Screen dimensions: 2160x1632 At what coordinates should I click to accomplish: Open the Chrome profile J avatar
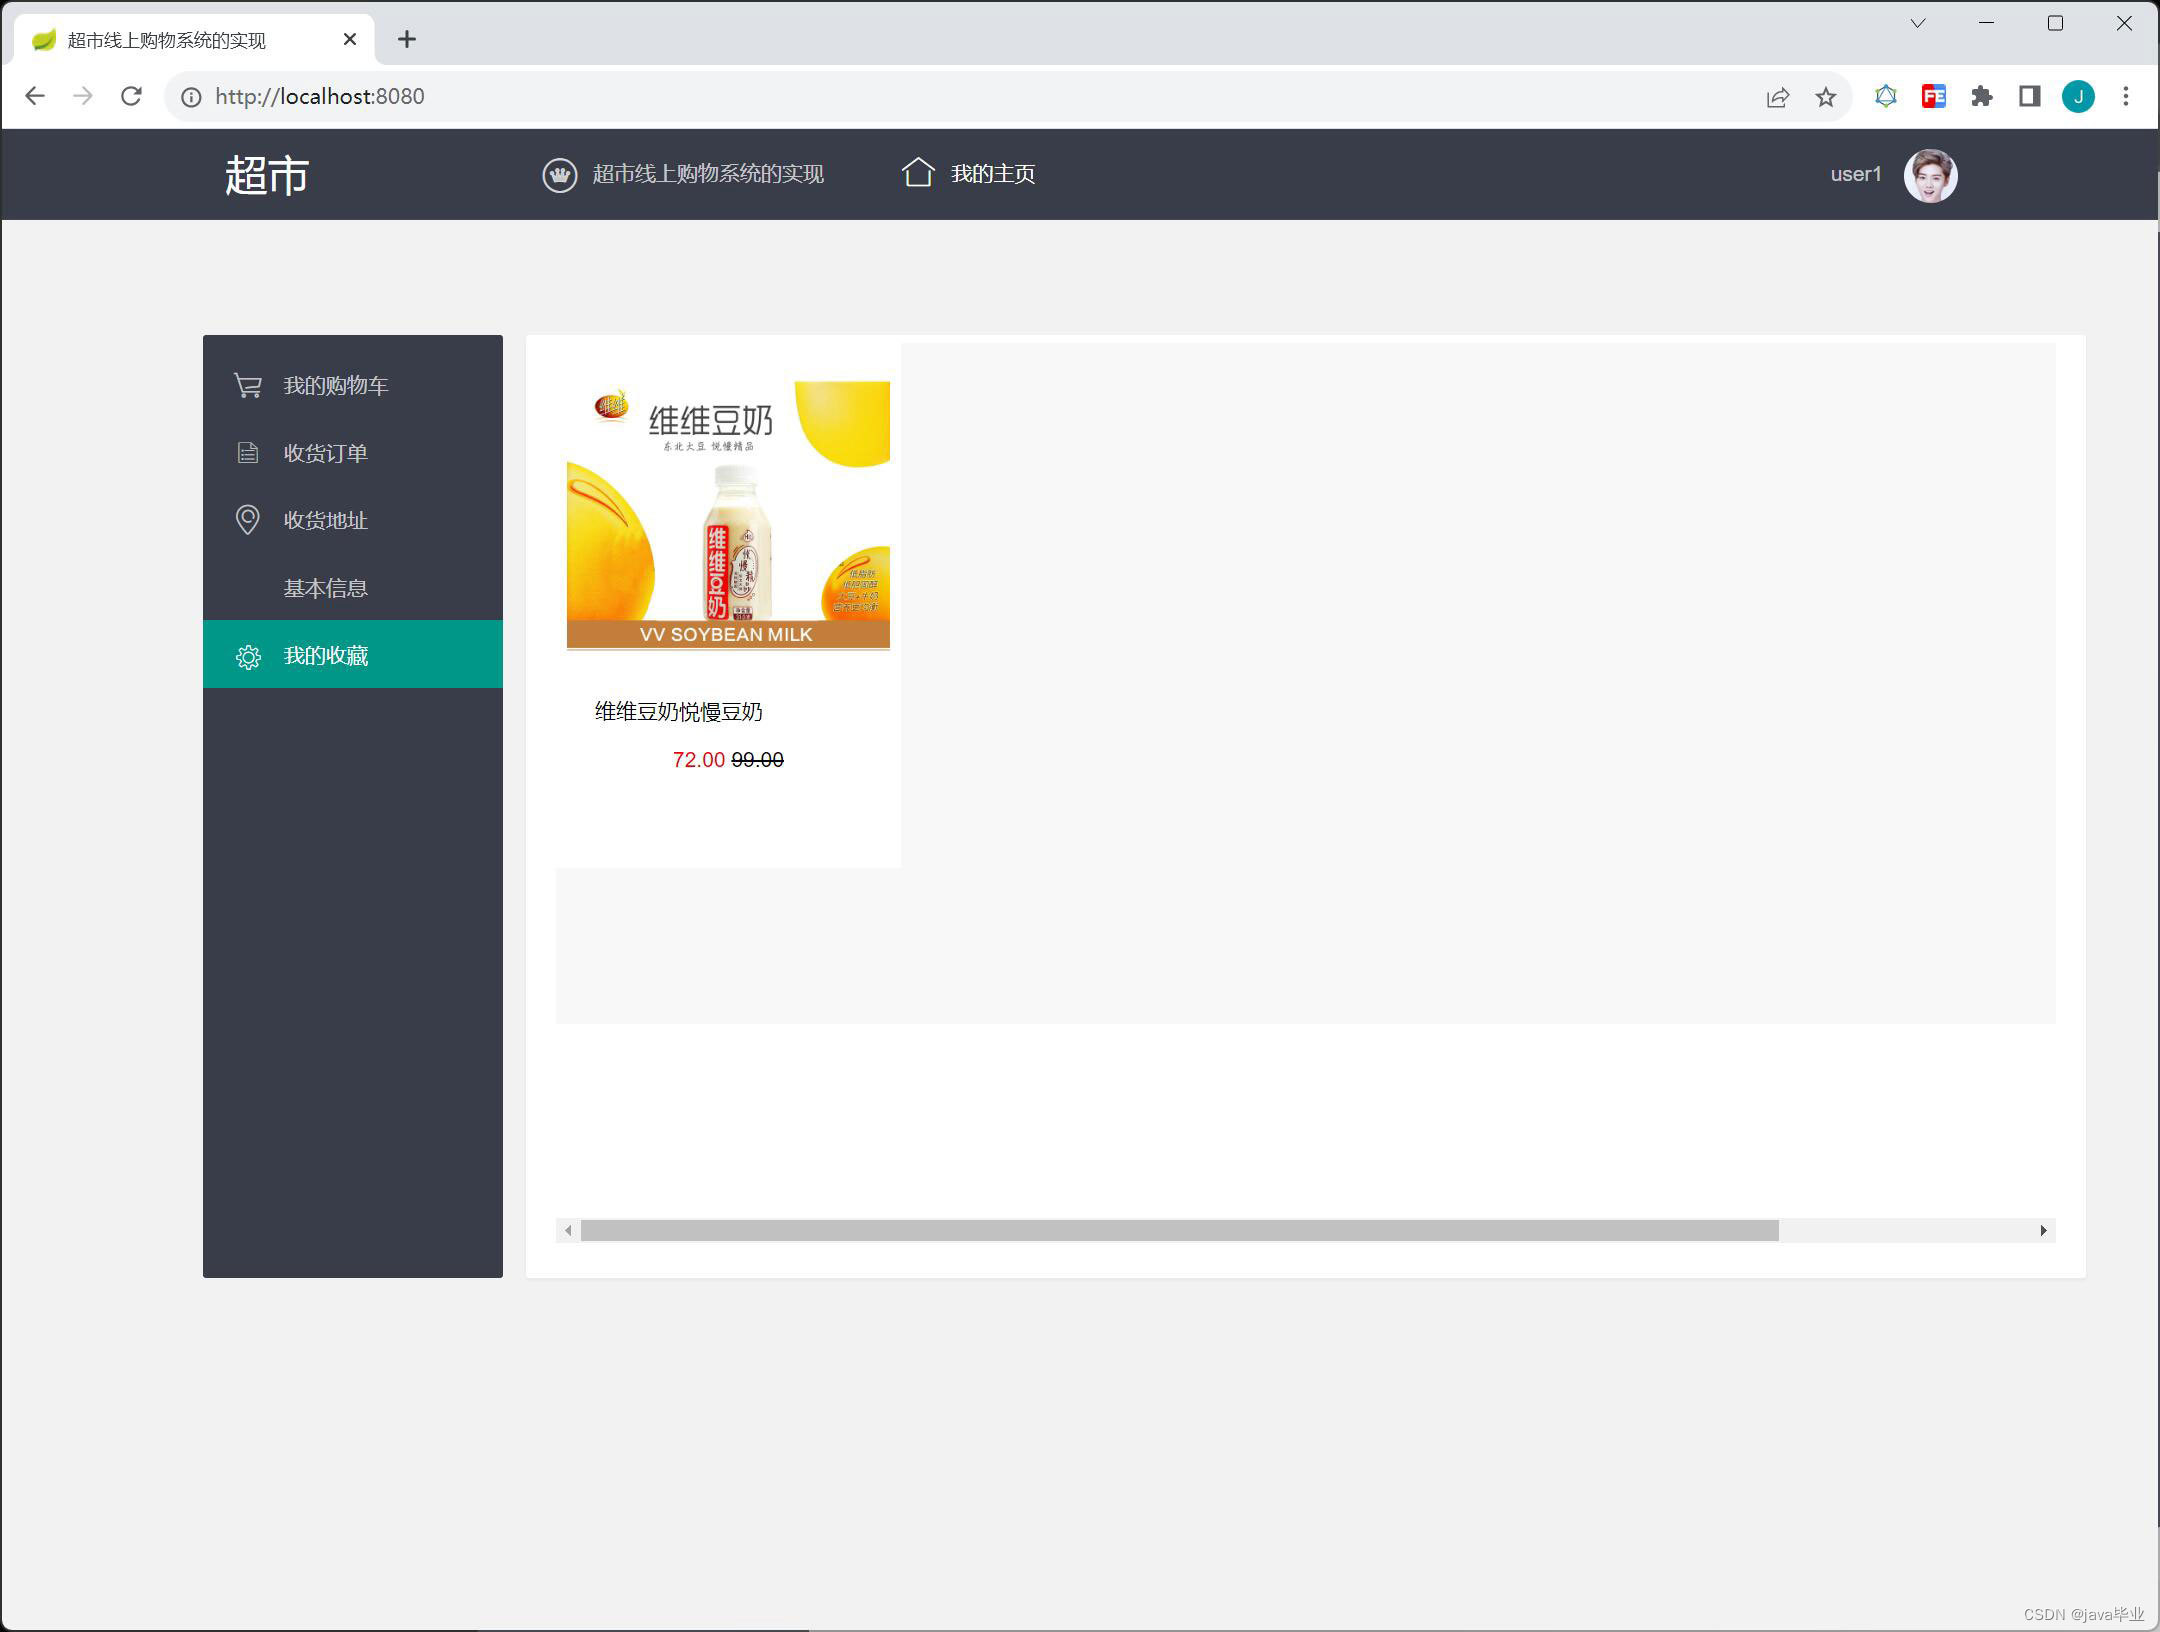(2078, 96)
